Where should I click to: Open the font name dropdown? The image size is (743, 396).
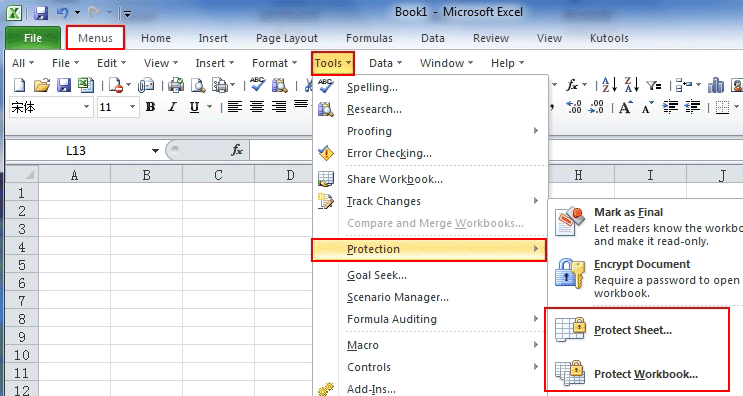pos(86,107)
